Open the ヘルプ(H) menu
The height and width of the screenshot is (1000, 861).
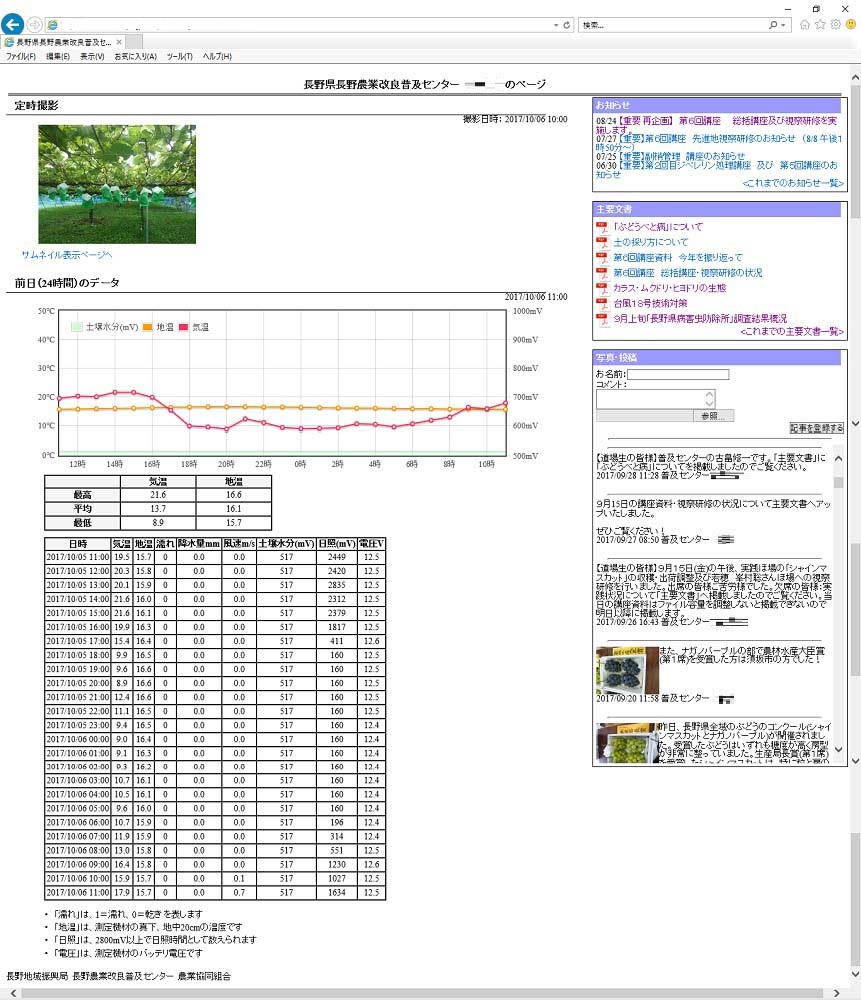click(x=217, y=57)
